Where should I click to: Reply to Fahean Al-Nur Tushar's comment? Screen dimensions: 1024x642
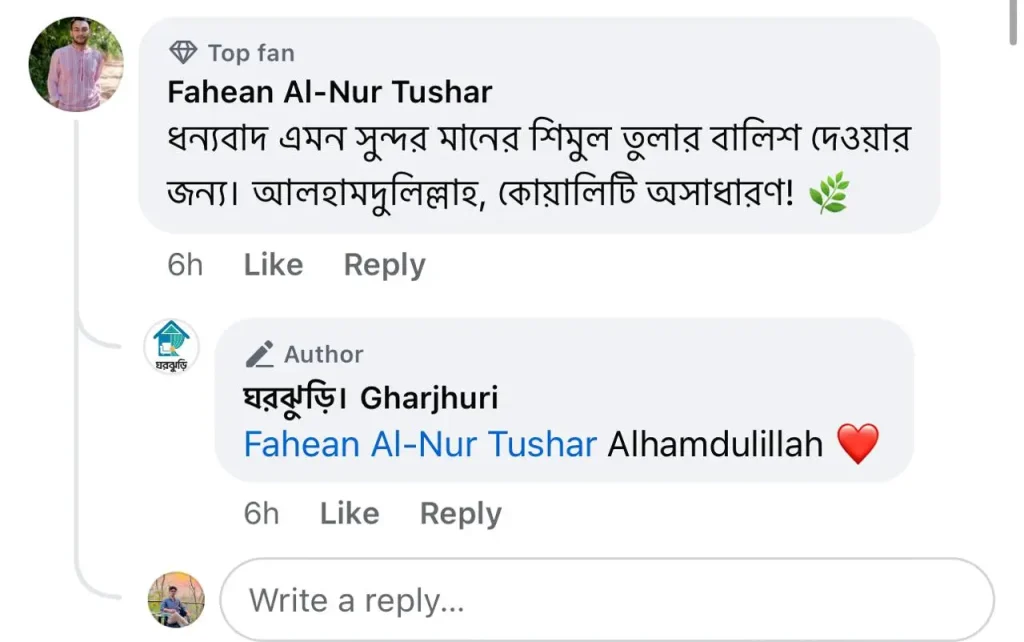point(384,265)
